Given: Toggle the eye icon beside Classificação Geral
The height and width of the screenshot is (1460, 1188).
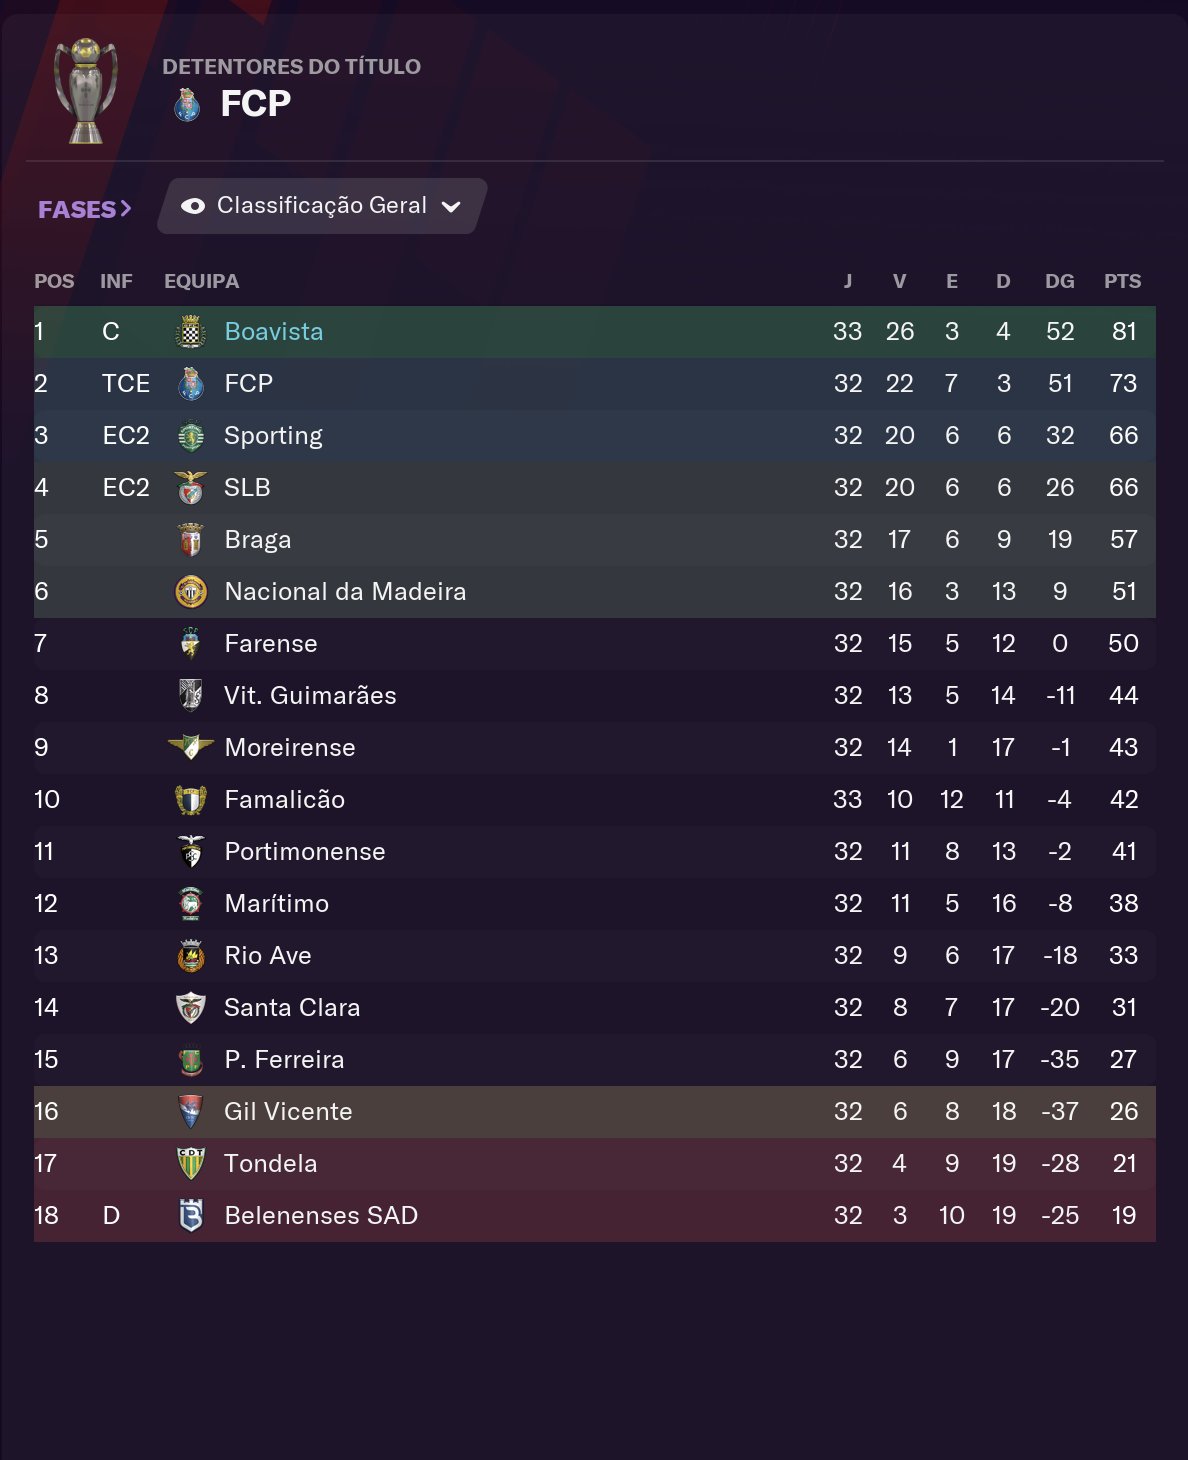Looking at the screenshot, I should click(x=193, y=206).
